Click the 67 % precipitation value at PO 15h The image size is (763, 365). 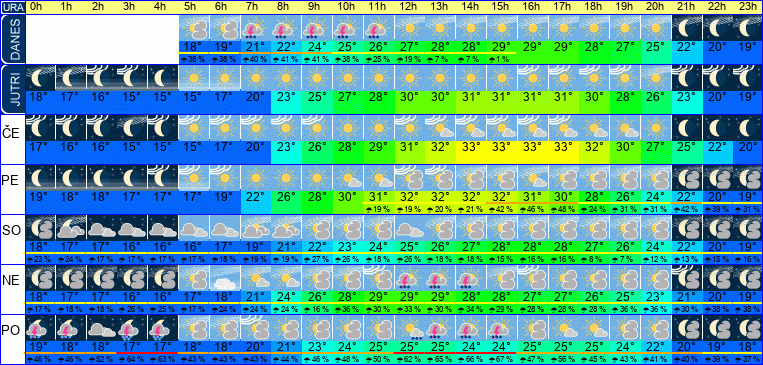[502, 359]
